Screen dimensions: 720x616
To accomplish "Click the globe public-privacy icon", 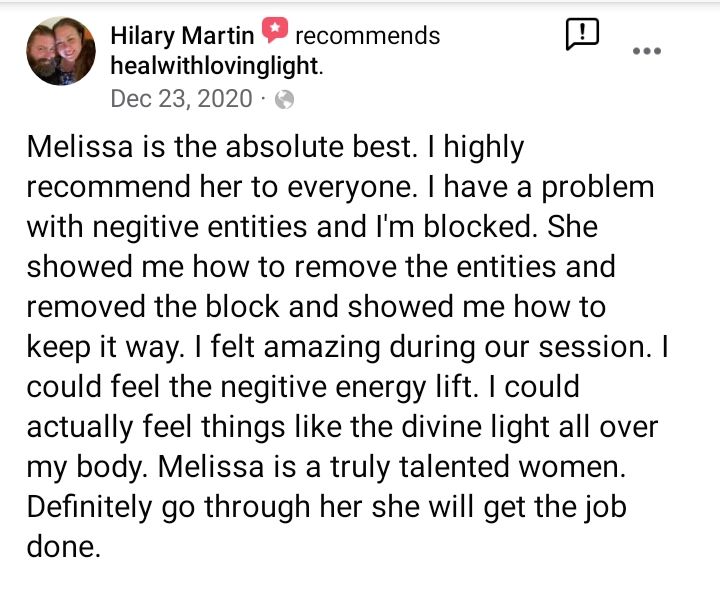I will pos(285,99).
